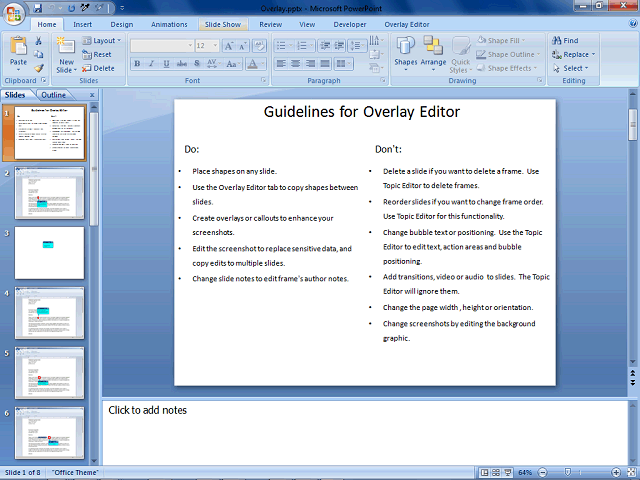640x480 pixels.
Task: Click the Copy icon
Action: coord(38,54)
